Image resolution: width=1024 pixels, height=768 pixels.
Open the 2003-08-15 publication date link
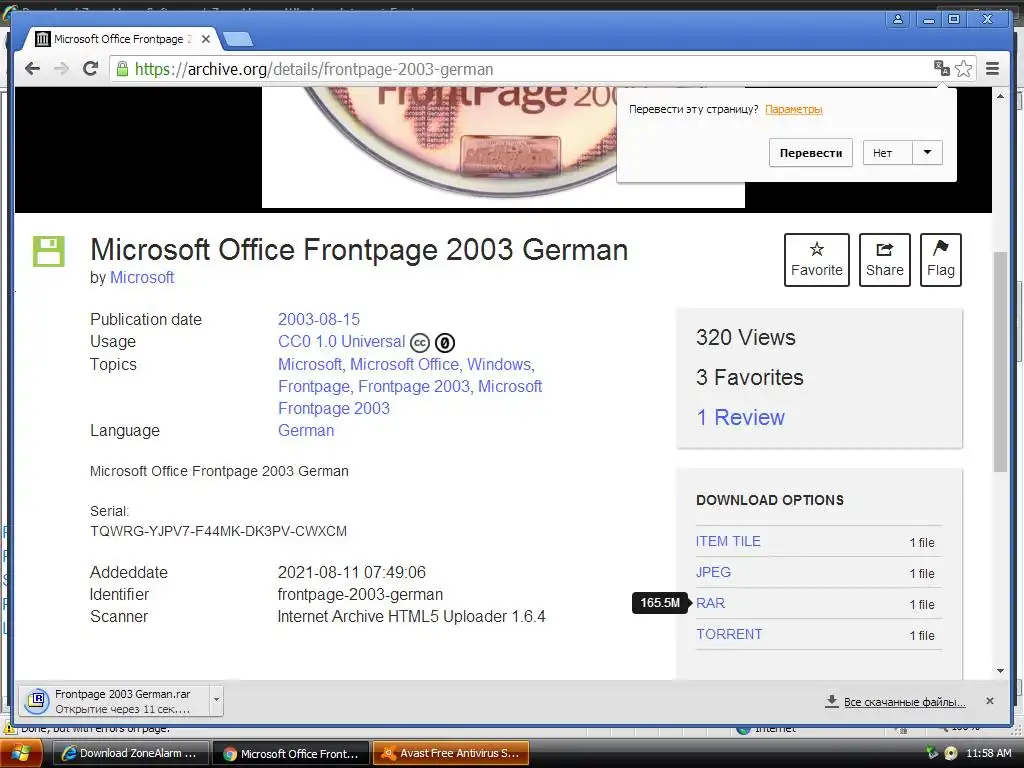tap(319, 319)
